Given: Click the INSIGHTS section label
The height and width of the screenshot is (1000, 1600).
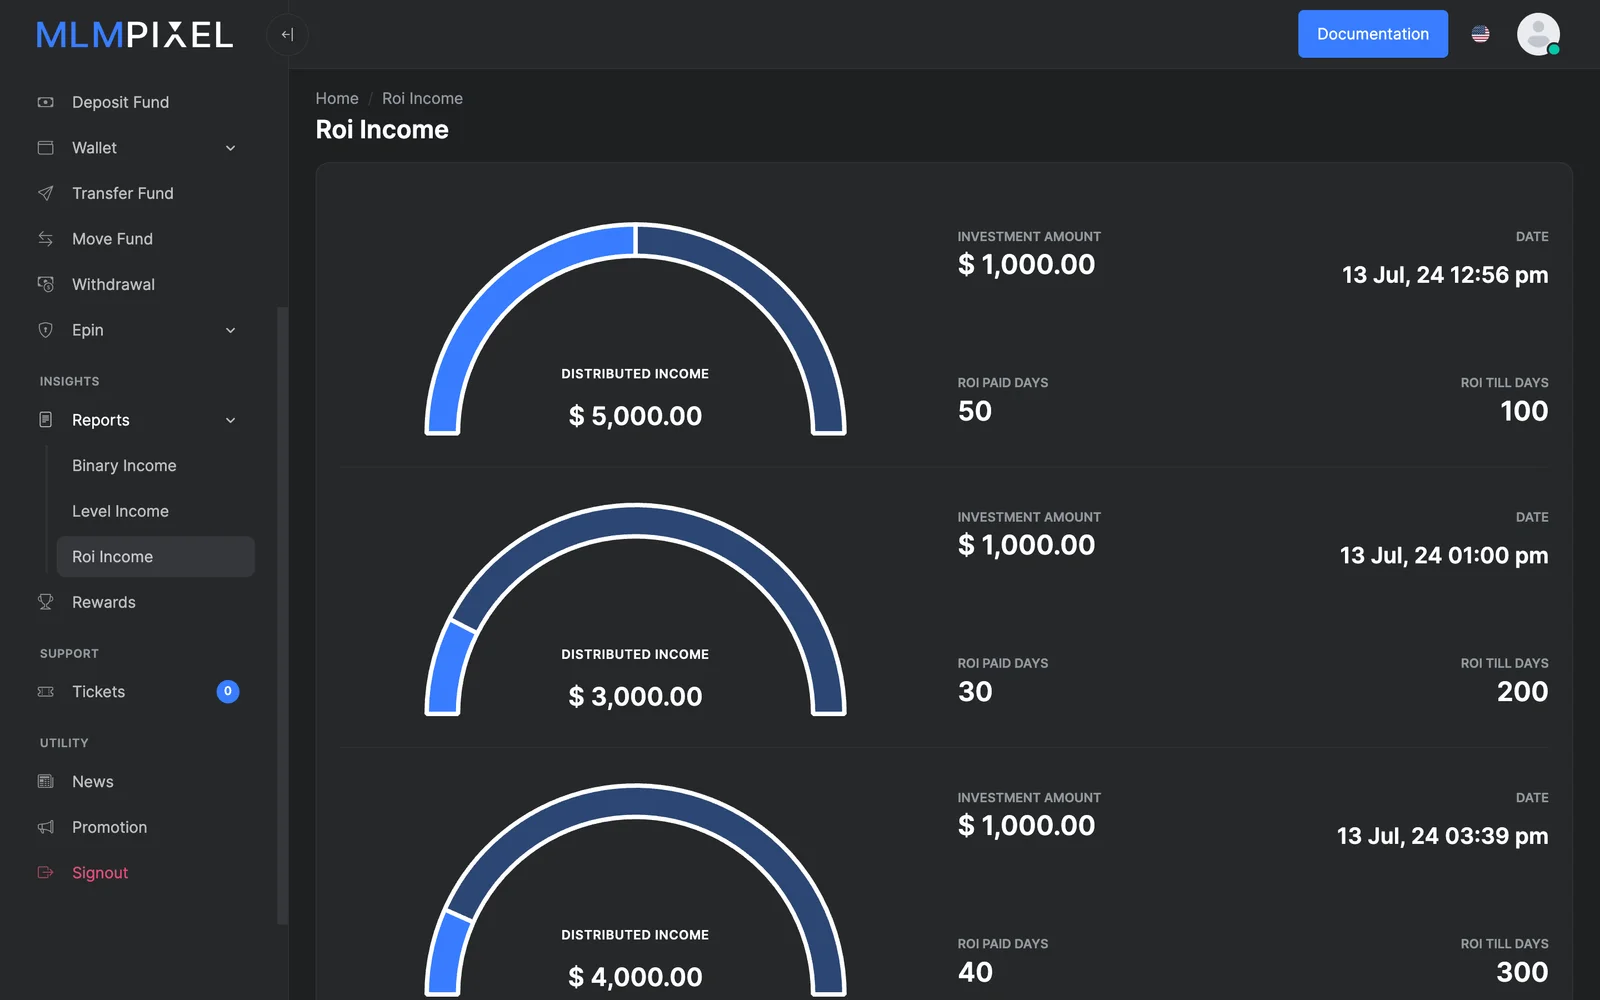Looking at the screenshot, I should click(70, 381).
